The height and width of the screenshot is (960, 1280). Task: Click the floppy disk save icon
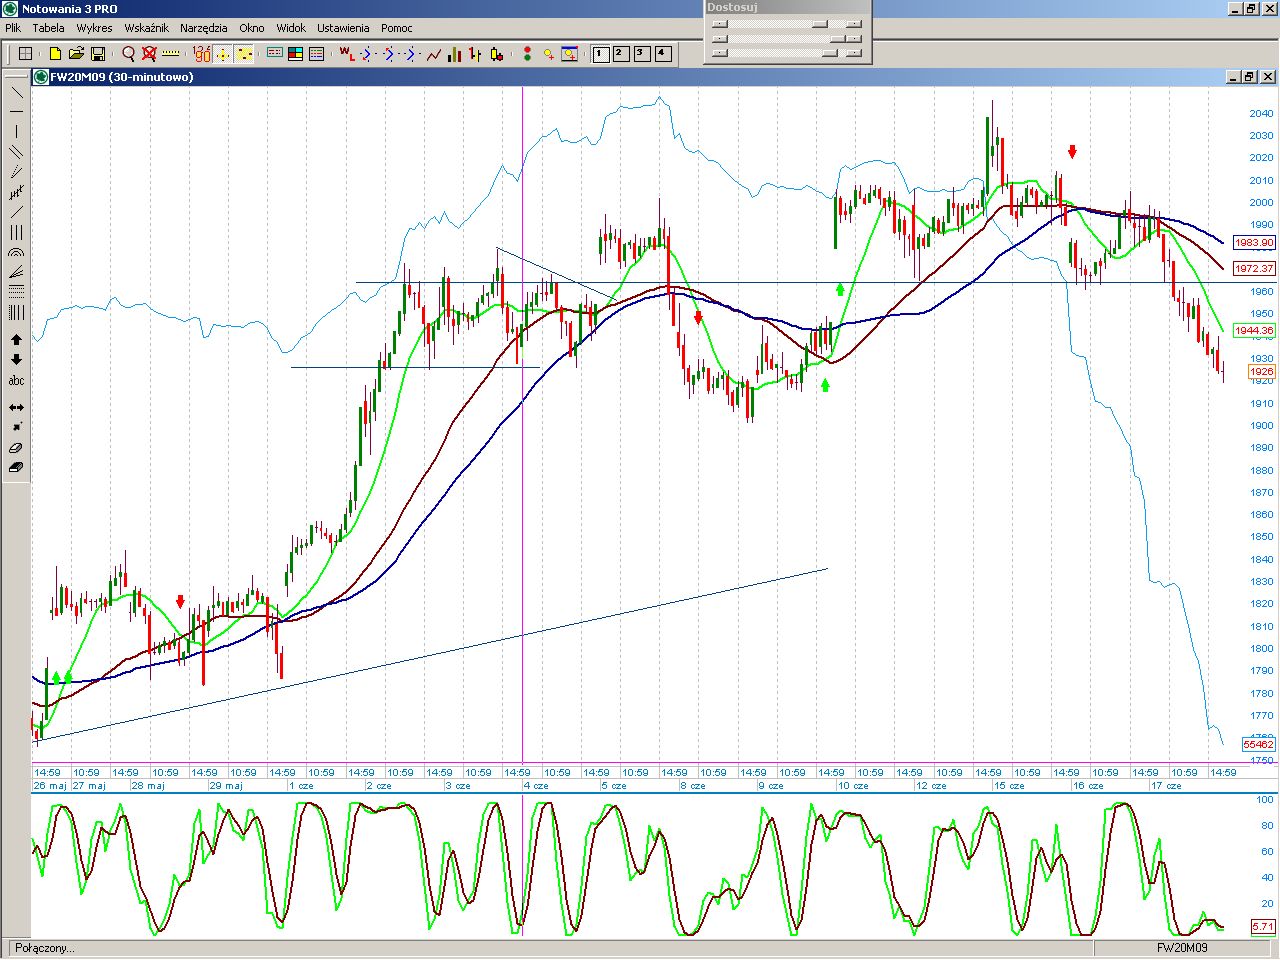coord(98,54)
